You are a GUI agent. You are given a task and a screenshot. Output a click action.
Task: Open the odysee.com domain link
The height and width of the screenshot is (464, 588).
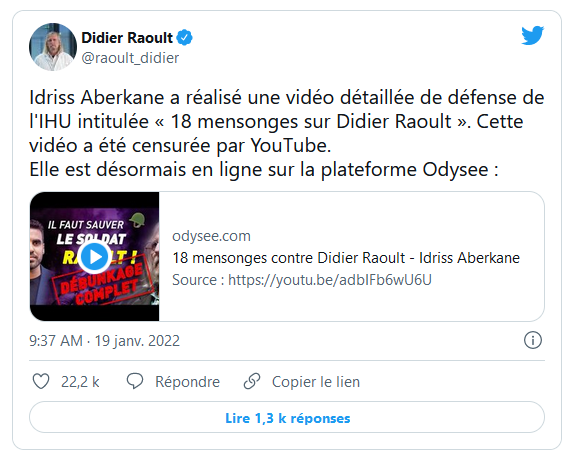[x=211, y=236]
